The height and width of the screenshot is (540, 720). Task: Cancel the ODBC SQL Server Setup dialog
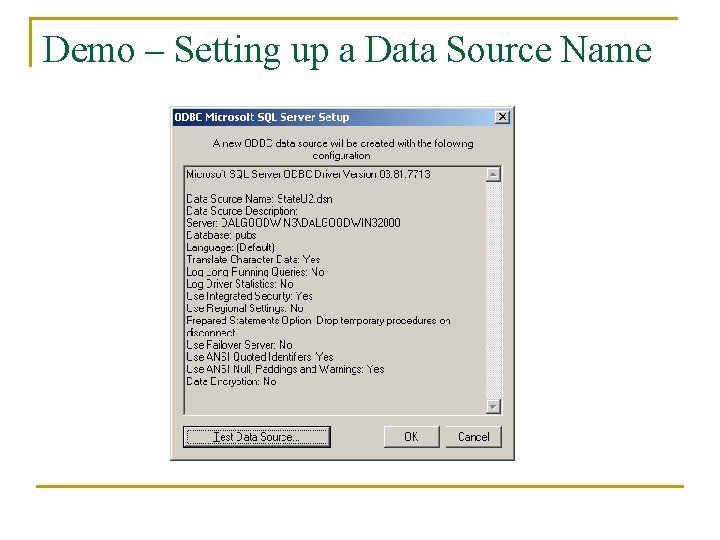coord(473,437)
